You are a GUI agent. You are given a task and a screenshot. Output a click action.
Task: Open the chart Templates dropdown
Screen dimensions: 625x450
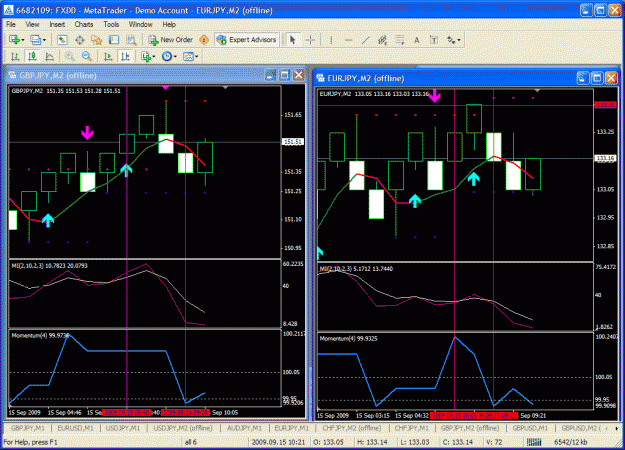[x=191, y=57]
